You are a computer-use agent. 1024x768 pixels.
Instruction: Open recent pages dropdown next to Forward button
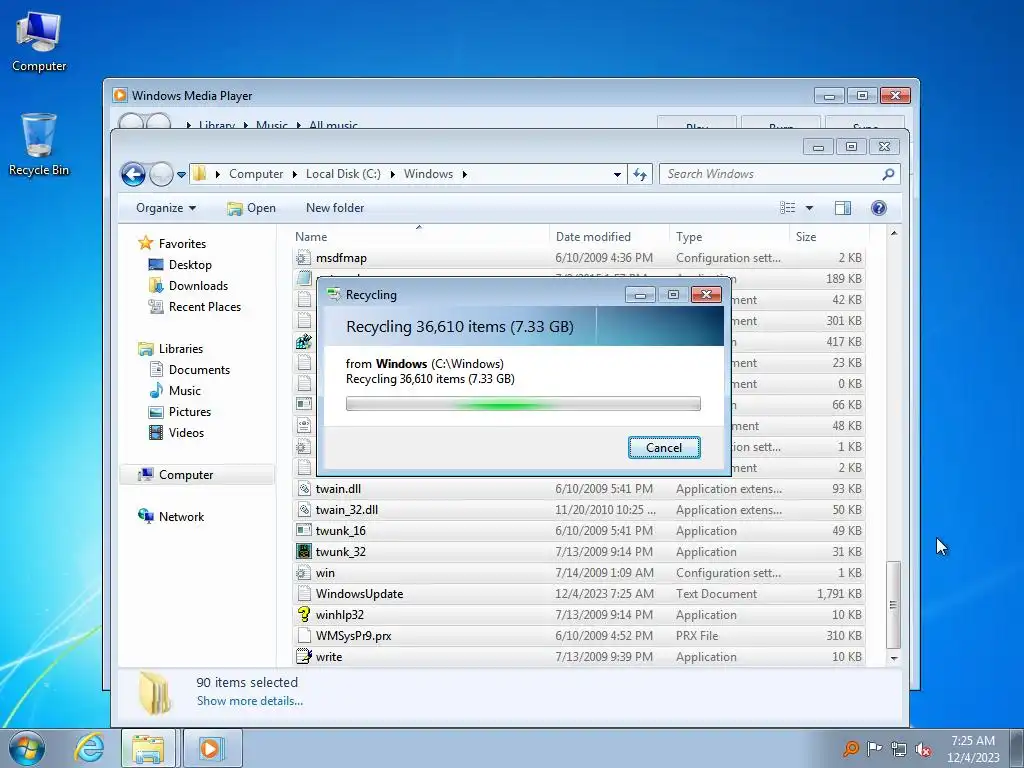[182, 174]
